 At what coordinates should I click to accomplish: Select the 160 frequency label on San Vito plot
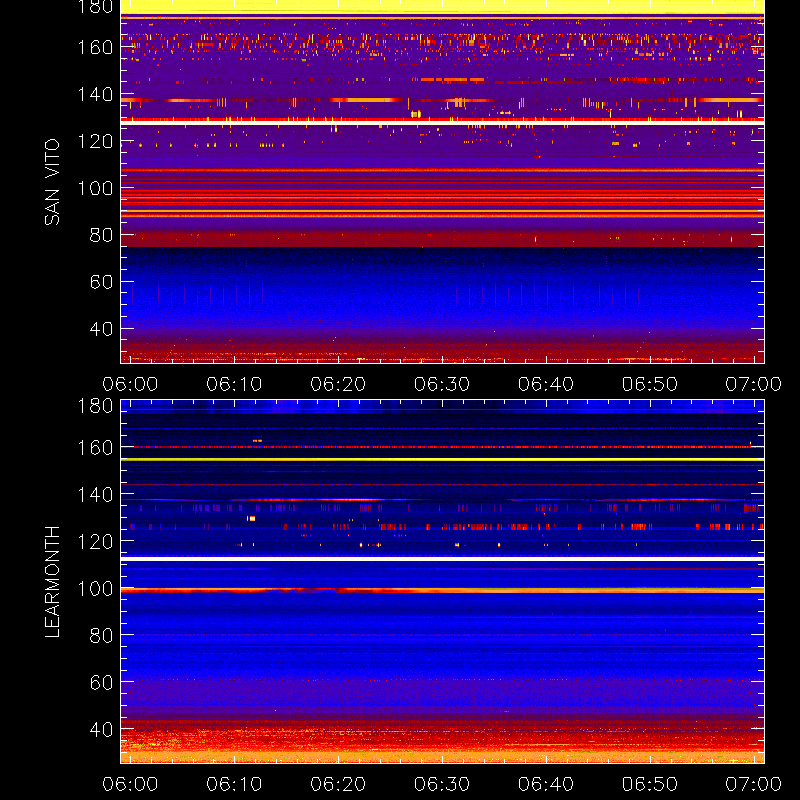(95, 47)
